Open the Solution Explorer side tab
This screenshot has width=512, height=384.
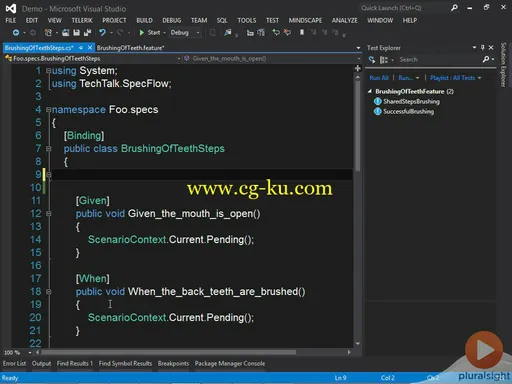[503, 65]
